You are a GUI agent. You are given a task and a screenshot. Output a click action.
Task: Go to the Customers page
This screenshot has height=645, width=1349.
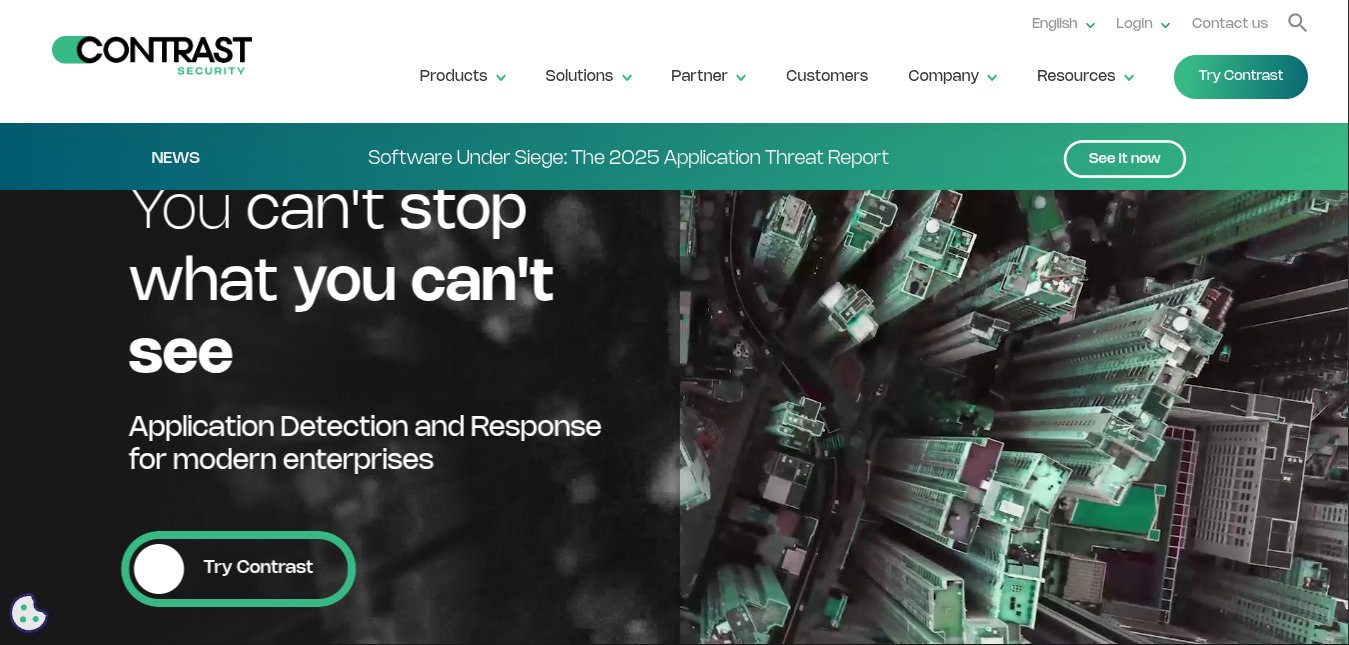[827, 76]
